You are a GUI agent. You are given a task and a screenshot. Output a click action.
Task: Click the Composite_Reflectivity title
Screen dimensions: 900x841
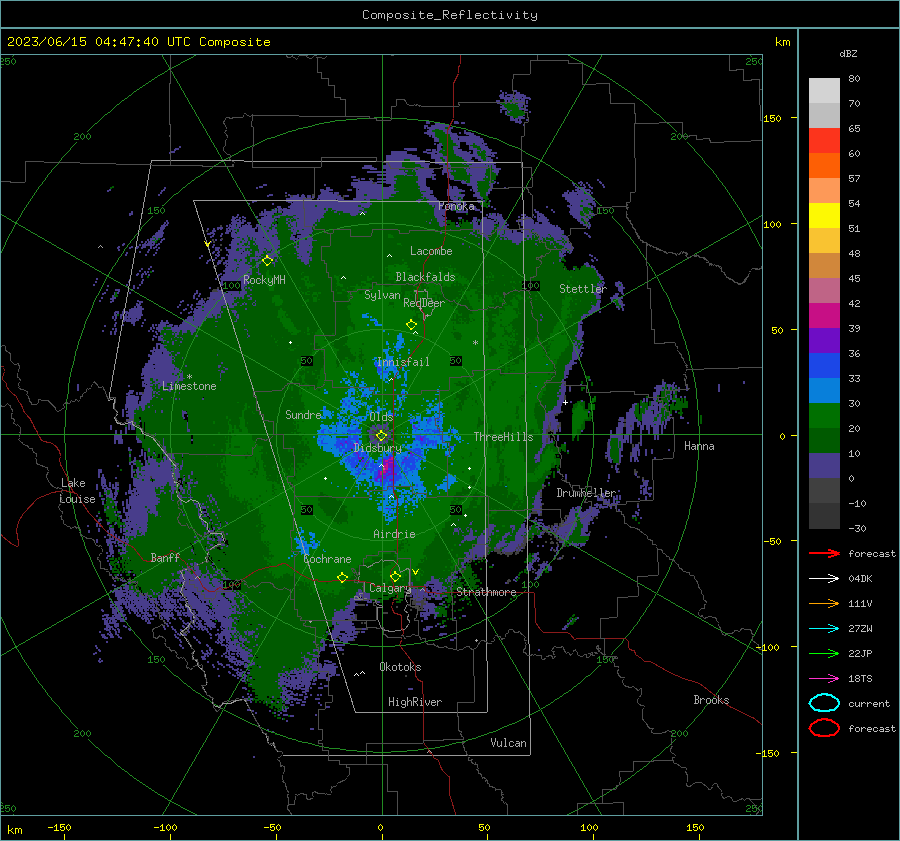point(450,15)
